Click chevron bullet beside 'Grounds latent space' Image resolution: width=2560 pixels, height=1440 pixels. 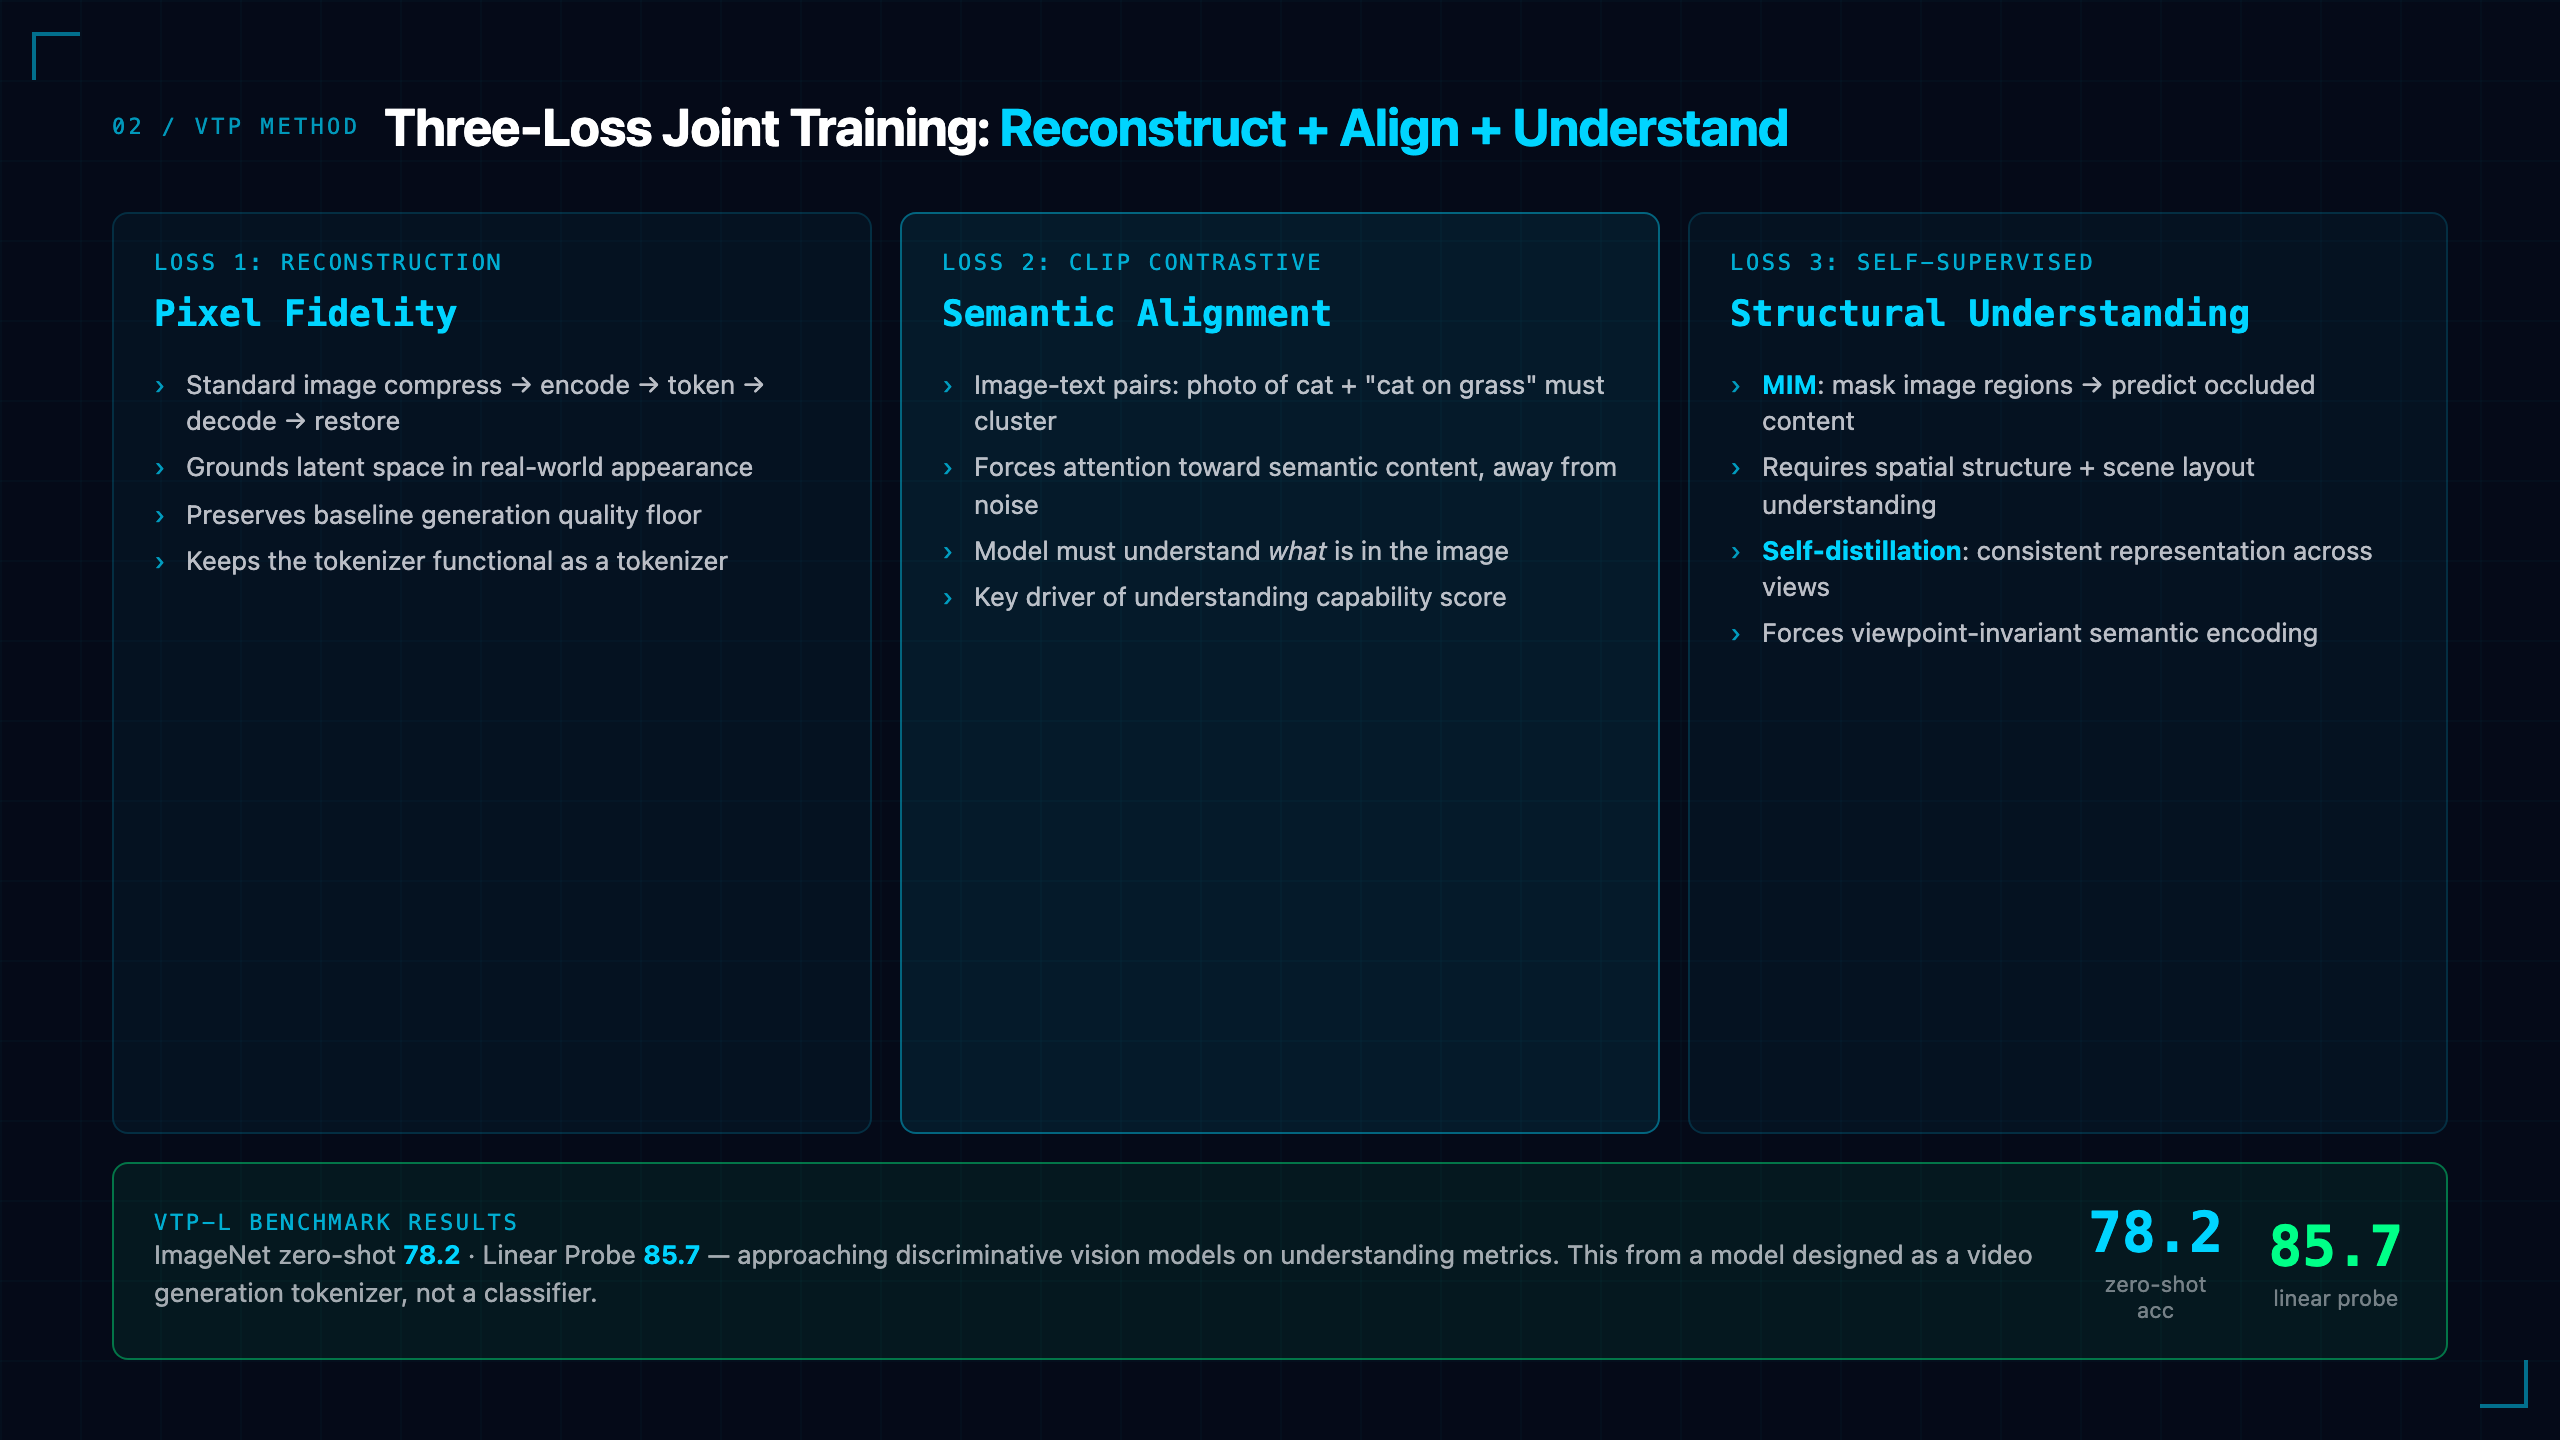coord(160,468)
